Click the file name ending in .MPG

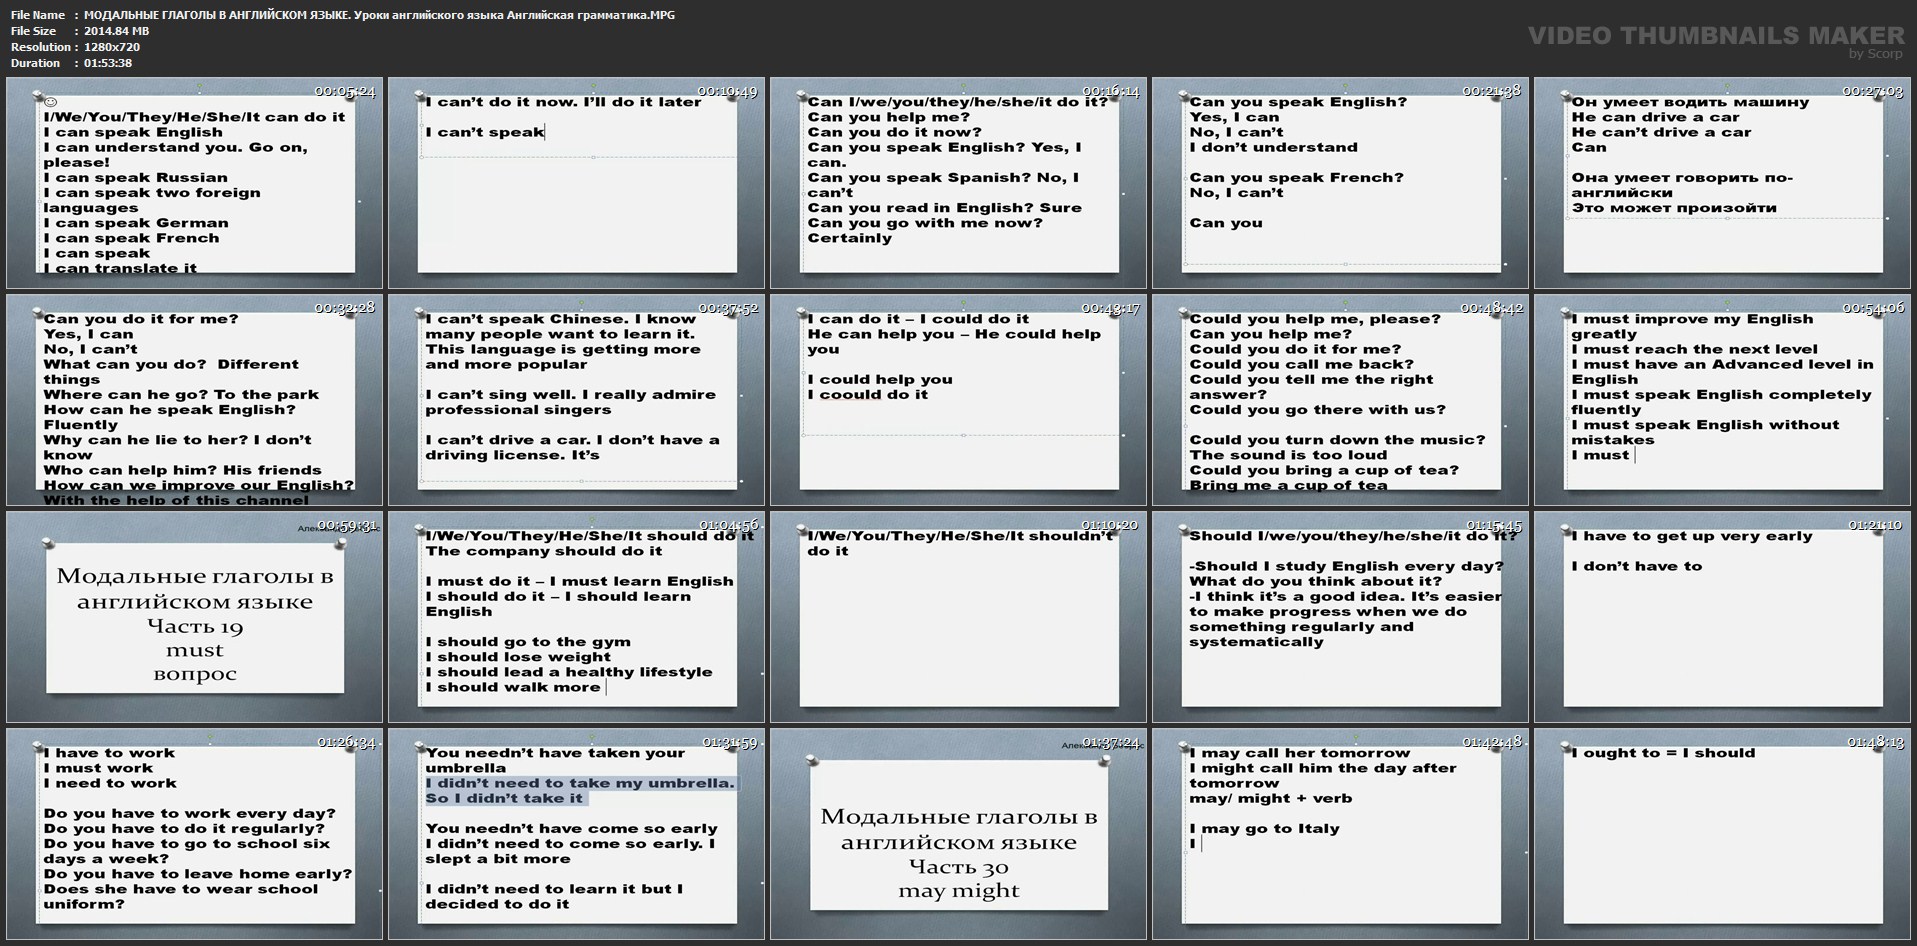[x=379, y=15]
